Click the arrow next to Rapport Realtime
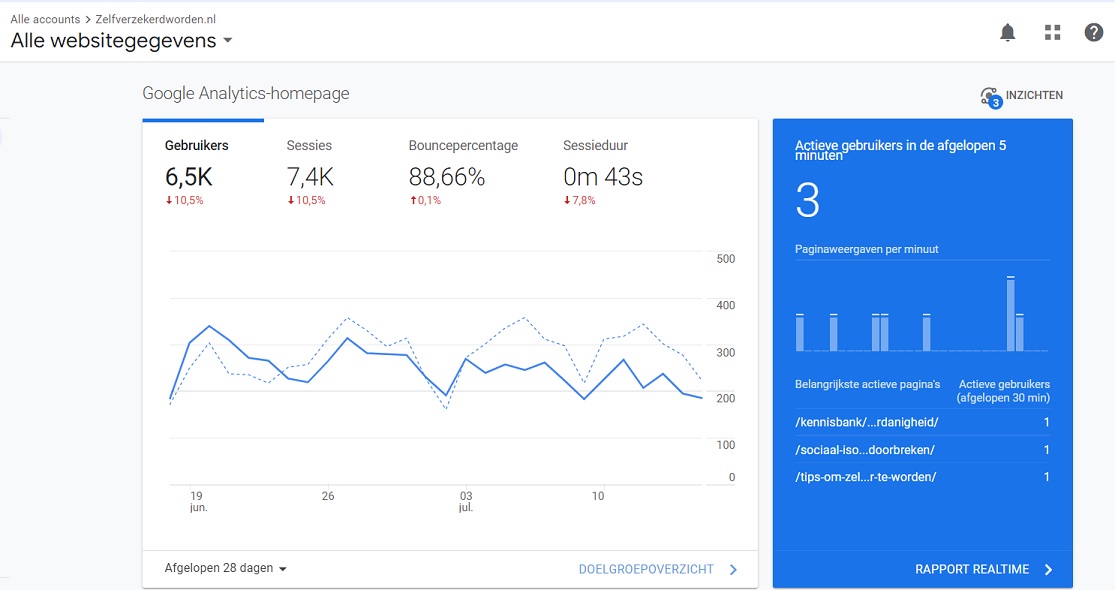Viewport: 1115px width, 590px height. [1048, 569]
